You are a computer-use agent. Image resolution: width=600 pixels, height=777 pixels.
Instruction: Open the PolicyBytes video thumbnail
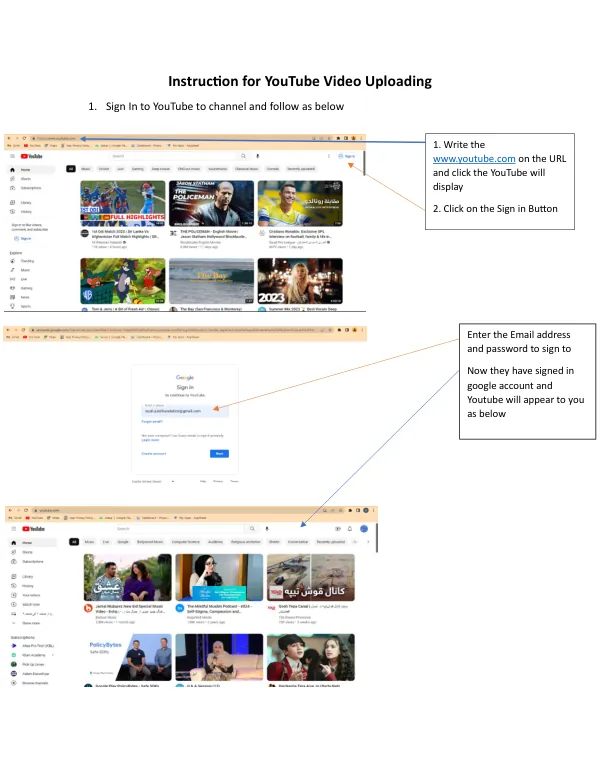tap(128, 657)
